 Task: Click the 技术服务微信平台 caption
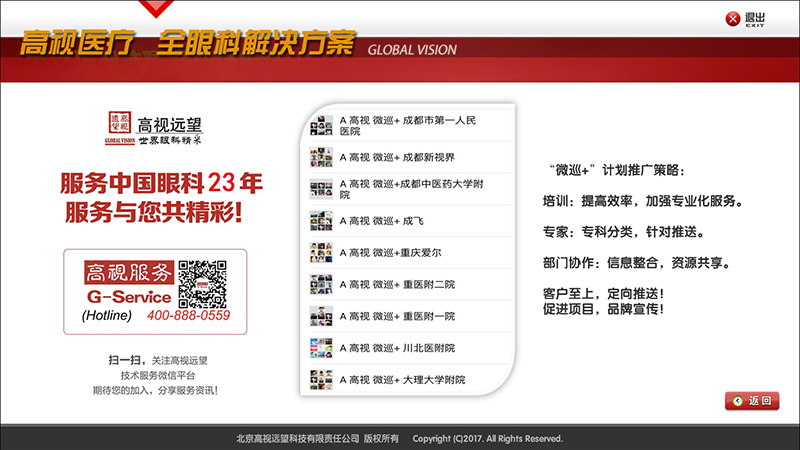point(158,376)
